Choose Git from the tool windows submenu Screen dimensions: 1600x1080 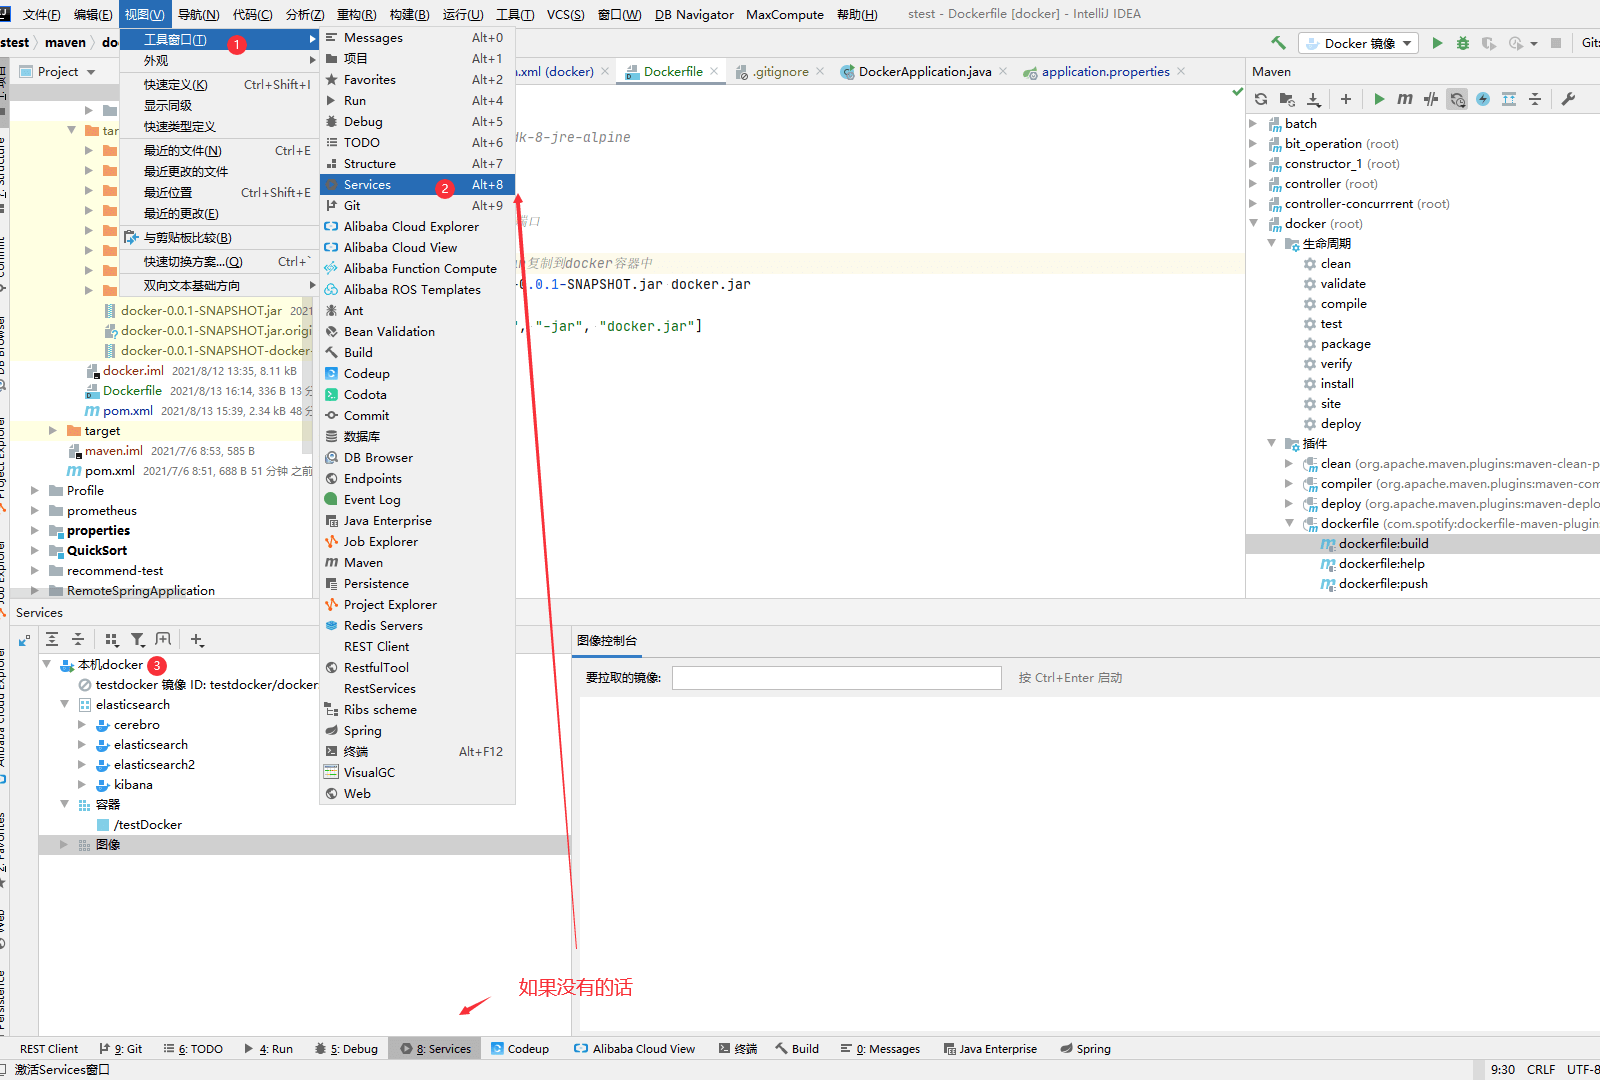[418, 206]
